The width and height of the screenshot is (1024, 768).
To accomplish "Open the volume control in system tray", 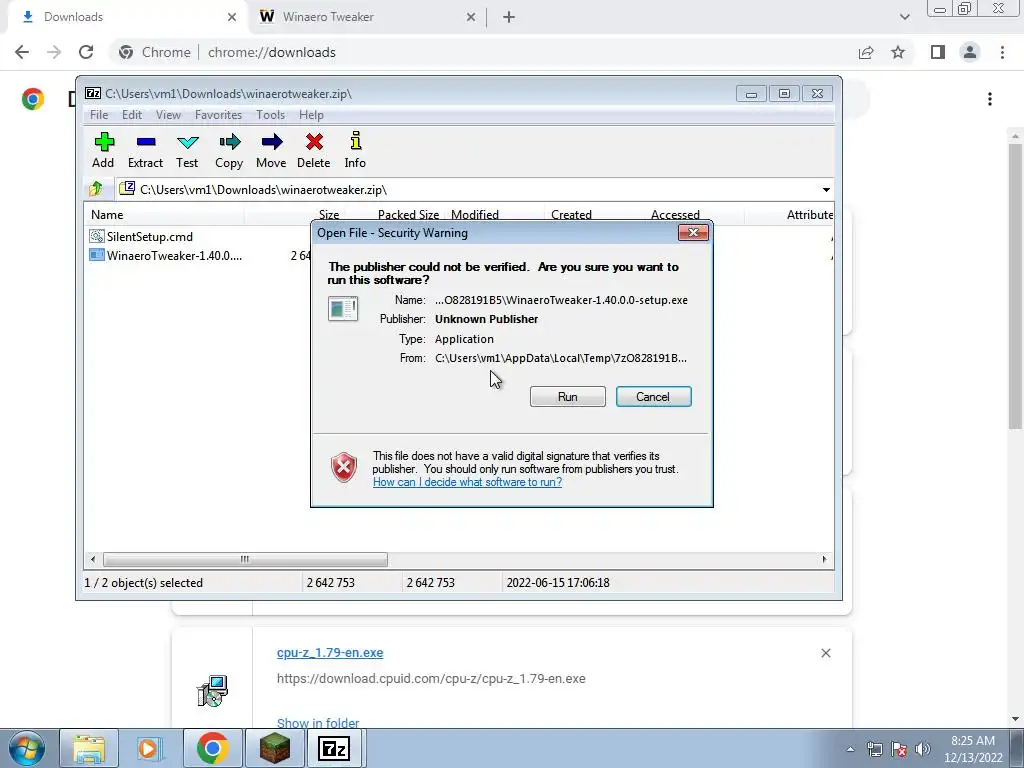I will 923,749.
